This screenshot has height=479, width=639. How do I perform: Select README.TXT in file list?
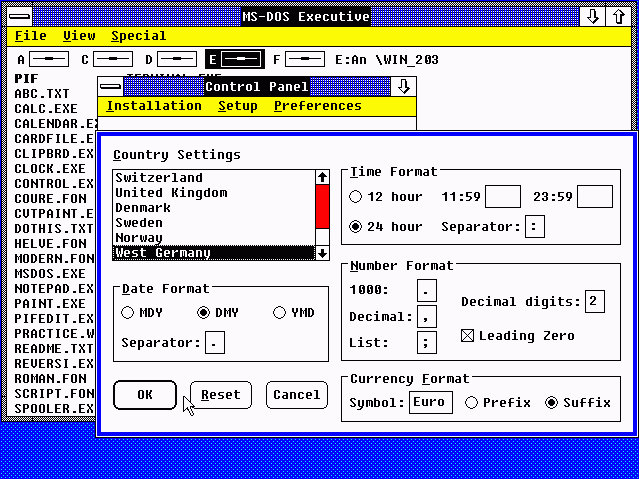pyautogui.click(x=54, y=349)
